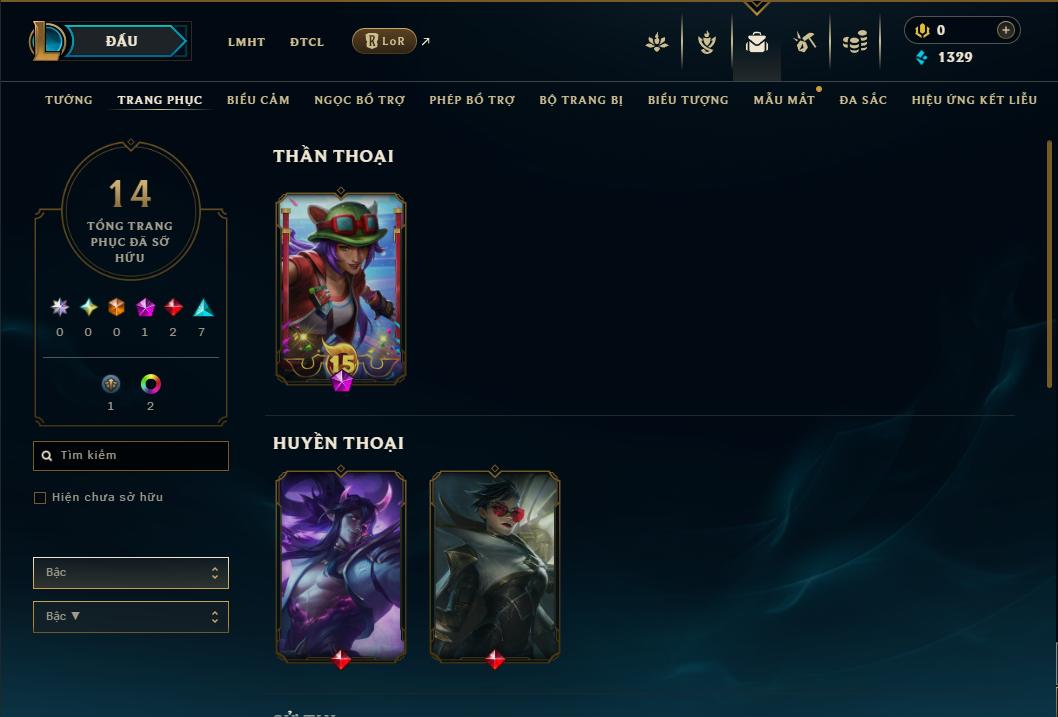The height and width of the screenshot is (717, 1058).
Task: Select the Teemo mythic skin thumbnail
Action: pos(341,289)
